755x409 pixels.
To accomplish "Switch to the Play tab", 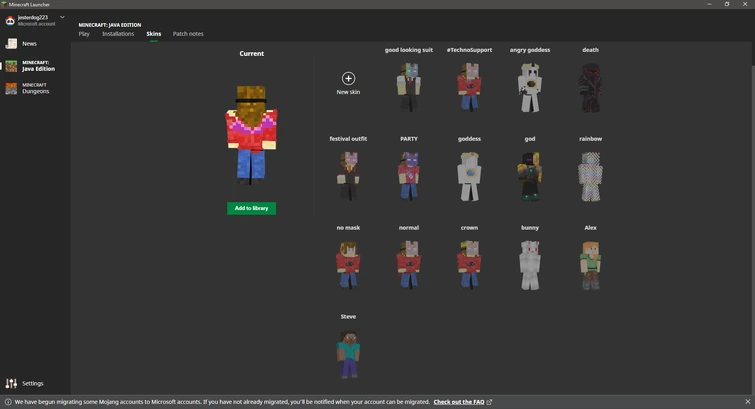I will click(x=84, y=34).
